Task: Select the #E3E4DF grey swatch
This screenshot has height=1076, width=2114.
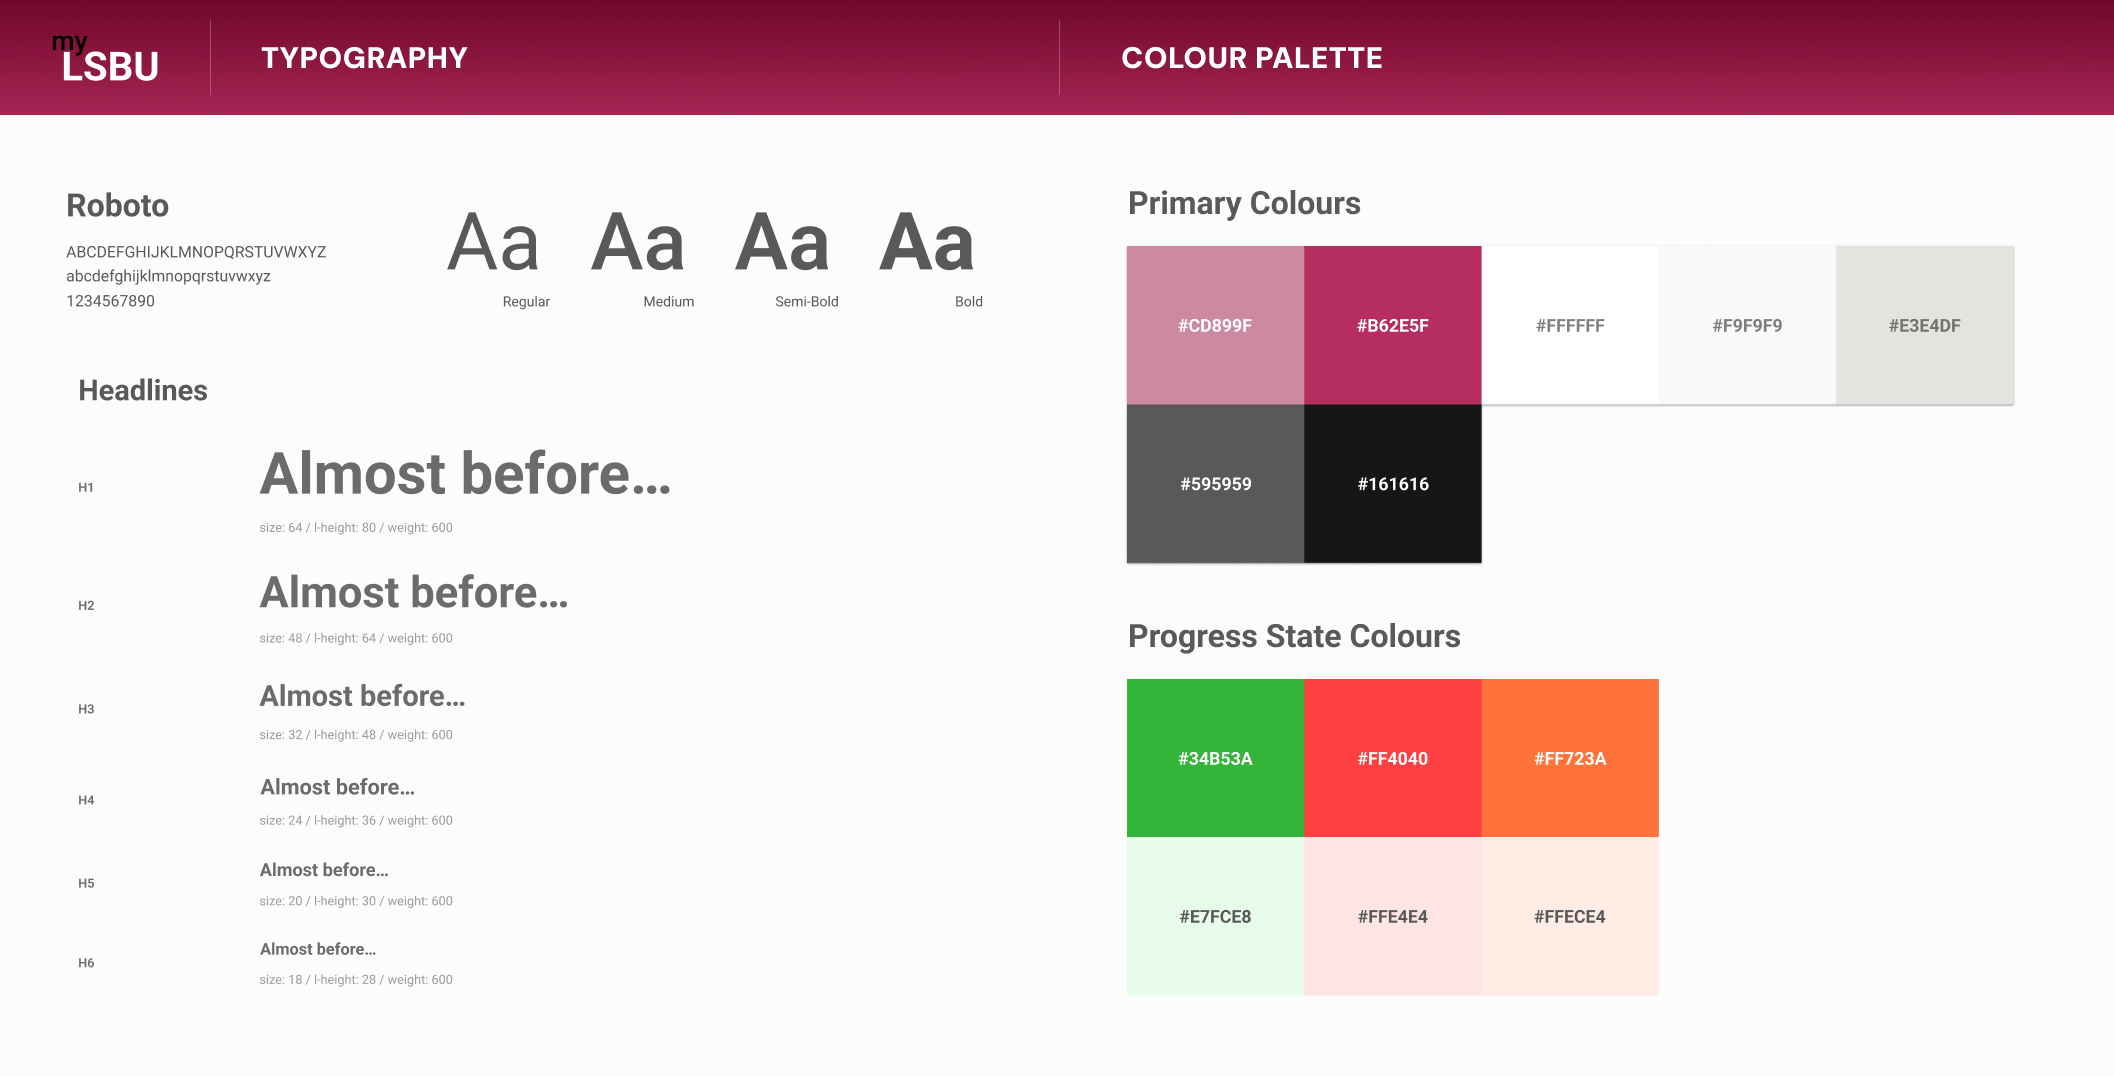Action: coord(1925,325)
